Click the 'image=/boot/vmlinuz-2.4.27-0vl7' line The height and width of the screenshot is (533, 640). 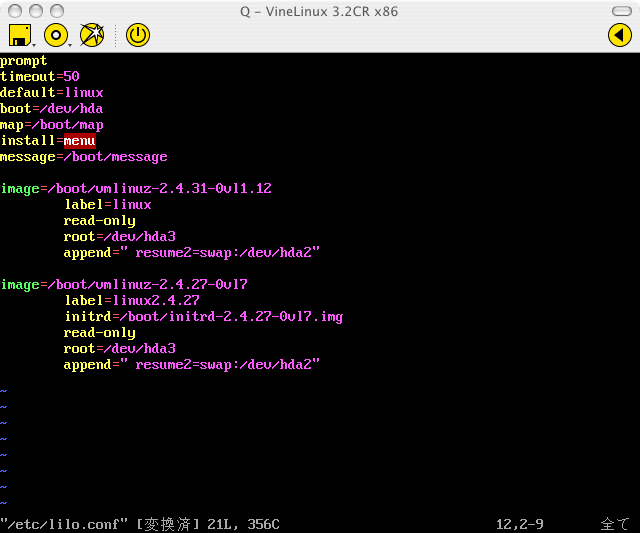coord(124,284)
